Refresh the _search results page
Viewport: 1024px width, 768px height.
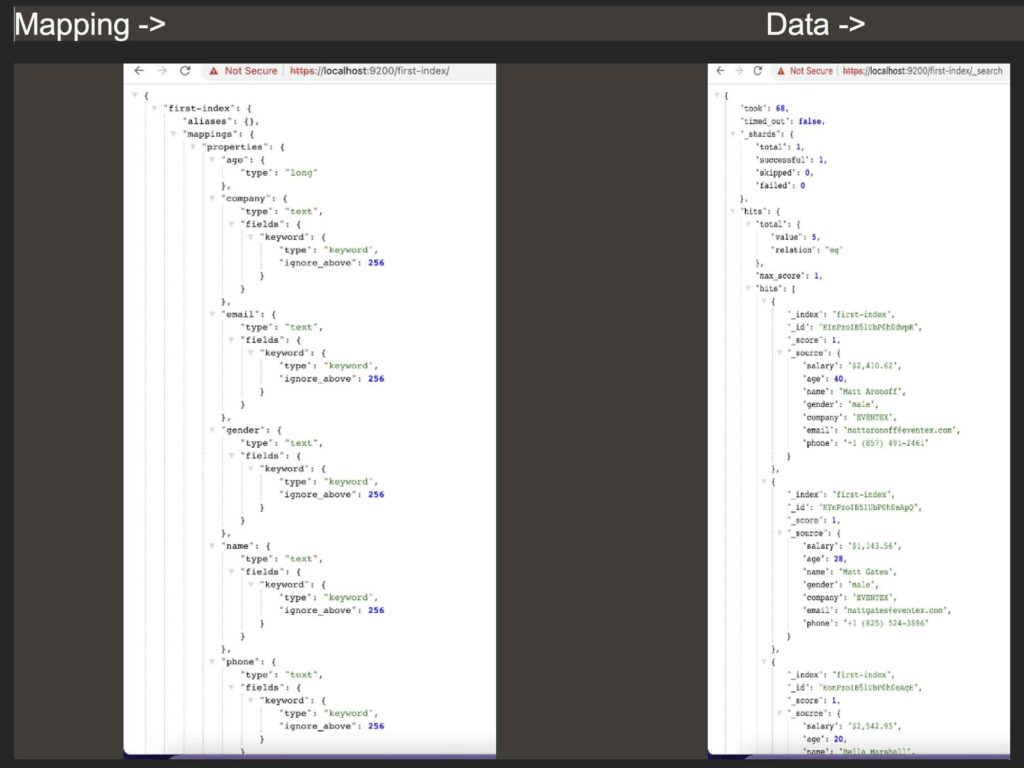[x=757, y=71]
